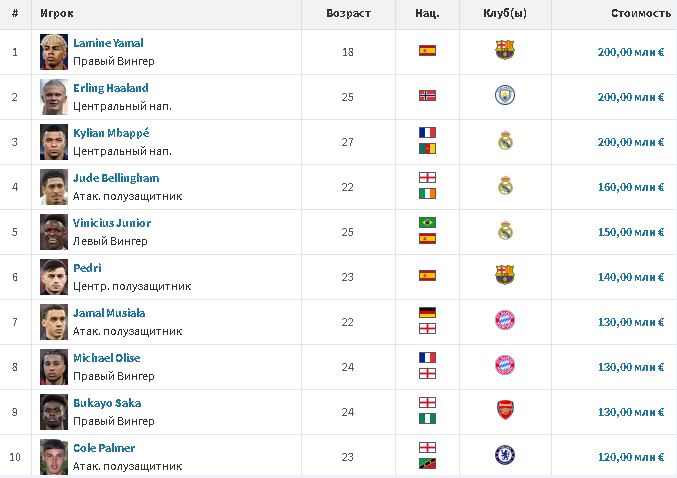Sort table by Стоимость column header
Image resolution: width=677 pixels, height=478 pixels.
click(x=640, y=14)
